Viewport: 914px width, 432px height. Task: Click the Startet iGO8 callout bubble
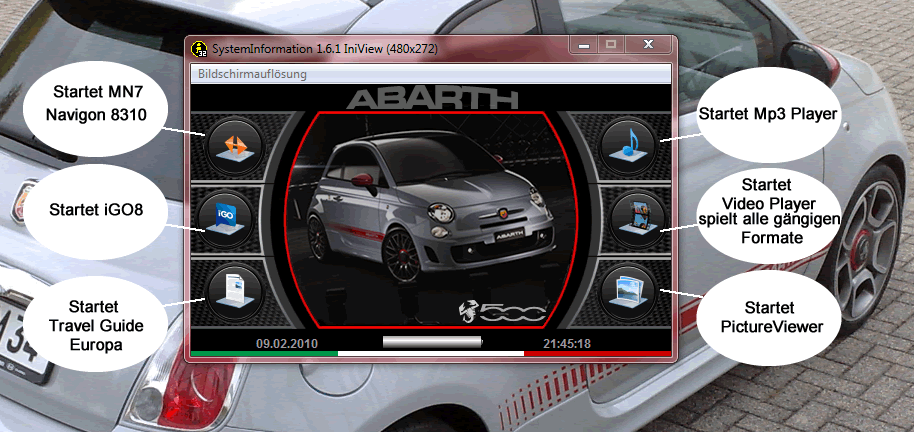(x=96, y=209)
